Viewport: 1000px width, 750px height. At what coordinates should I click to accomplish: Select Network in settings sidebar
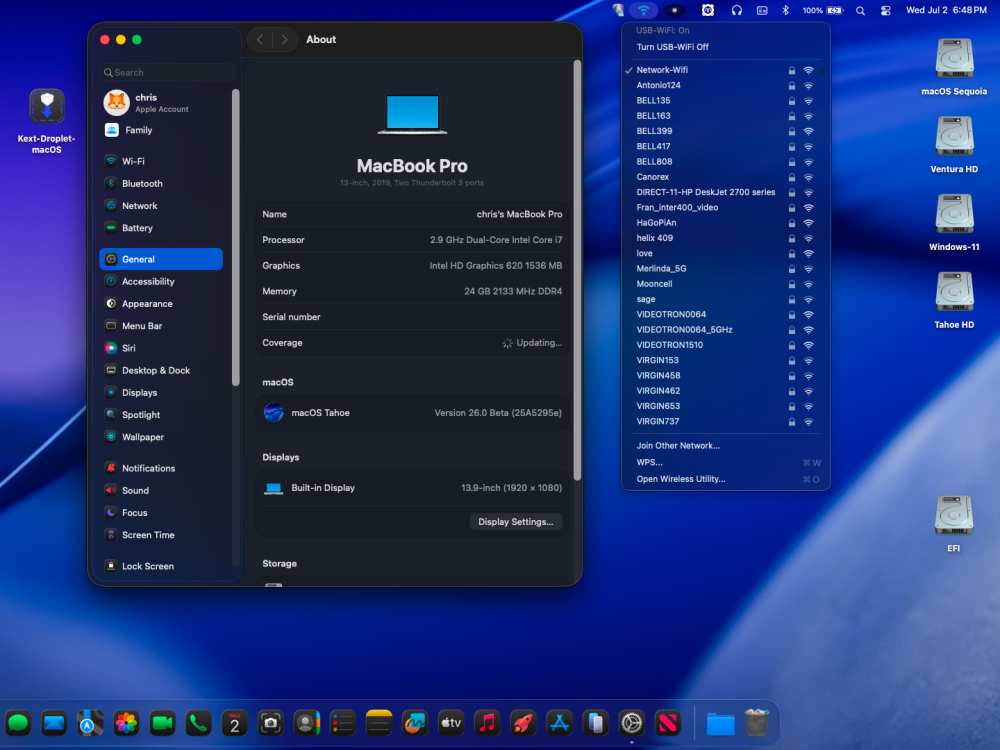pyautogui.click(x=161, y=206)
